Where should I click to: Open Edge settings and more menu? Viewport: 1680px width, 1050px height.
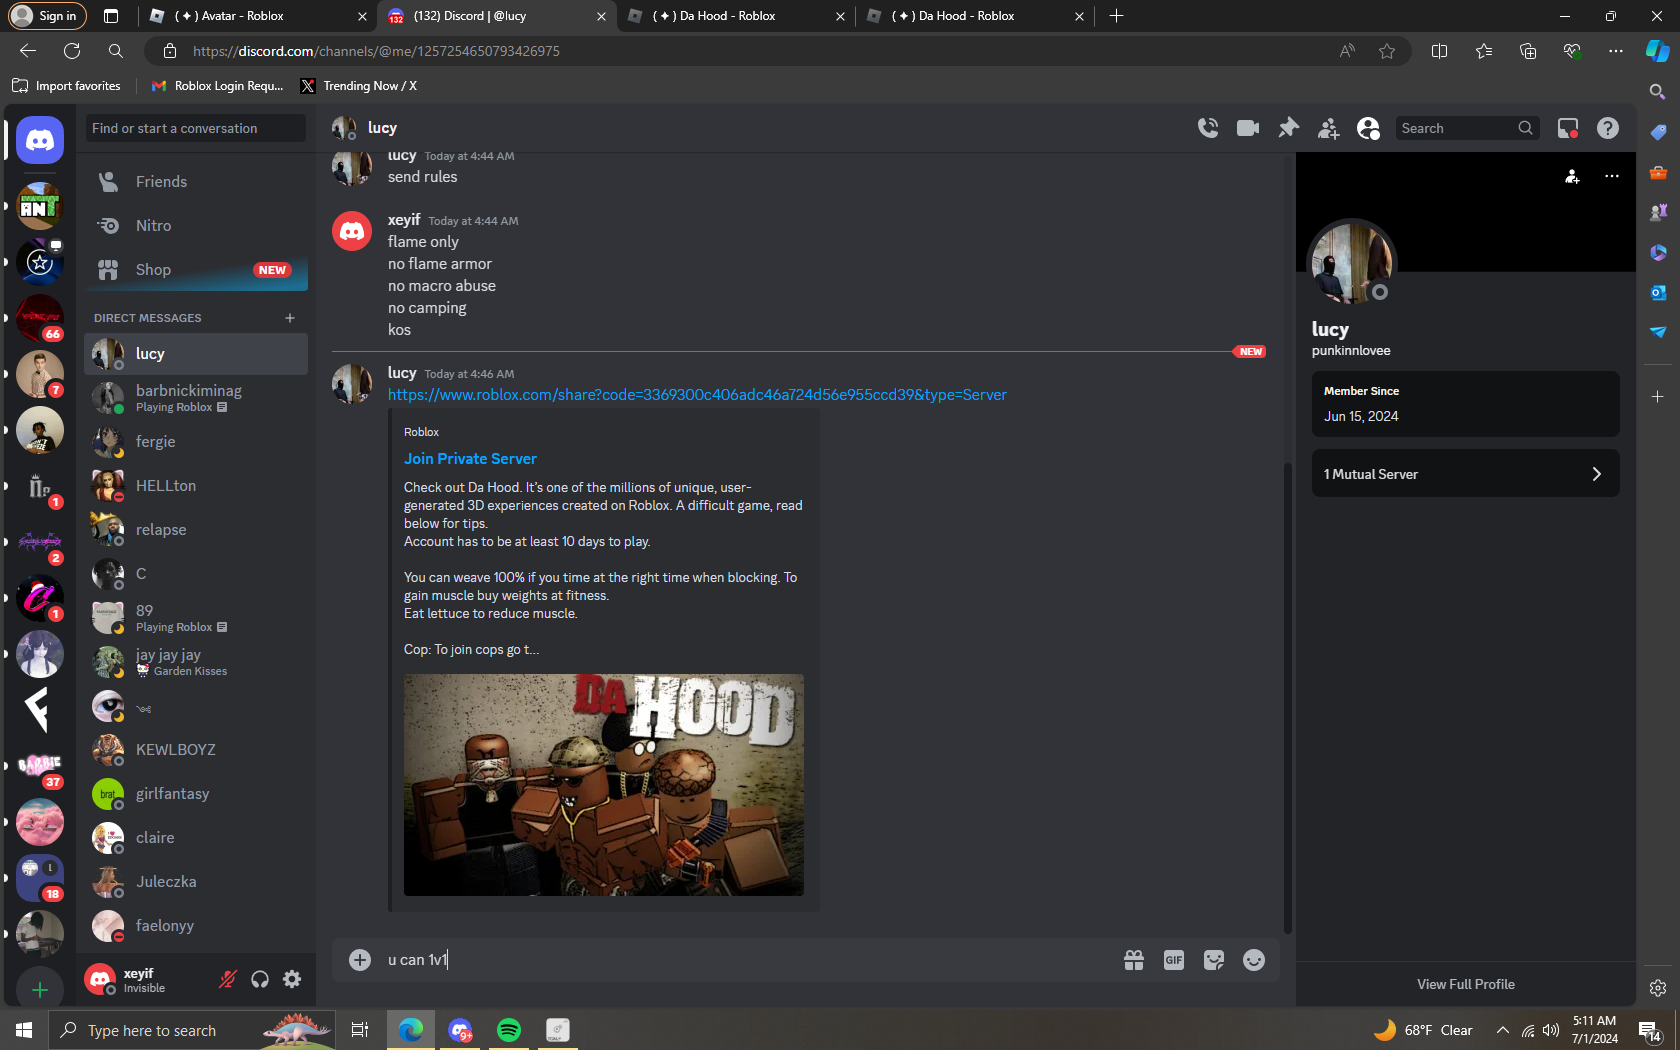(x=1616, y=51)
